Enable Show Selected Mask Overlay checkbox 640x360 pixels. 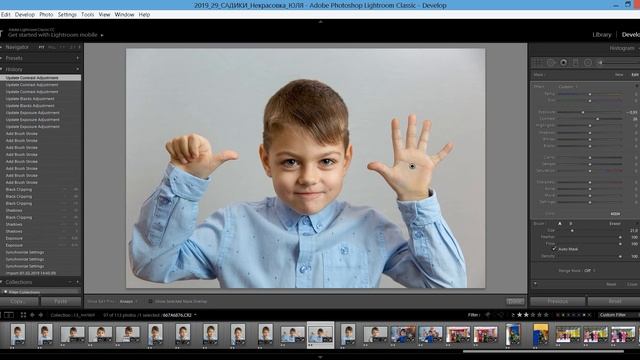click(150, 301)
